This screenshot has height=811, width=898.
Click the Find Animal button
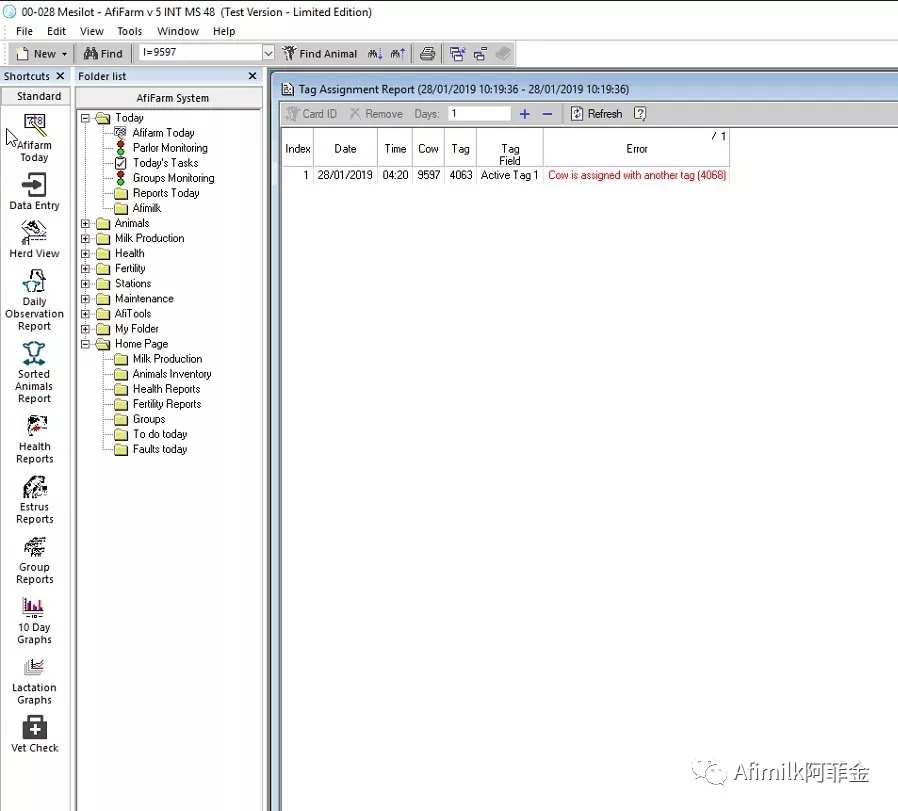point(320,54)
